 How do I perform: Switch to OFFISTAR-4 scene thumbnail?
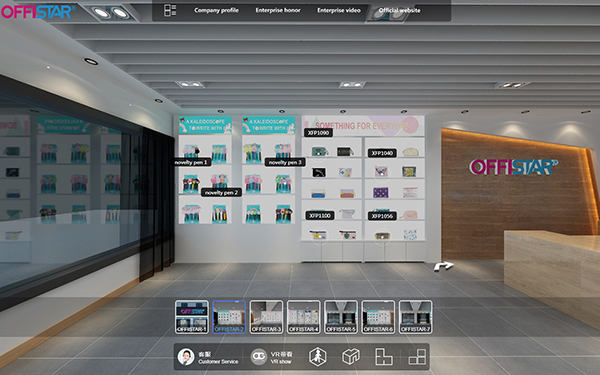pyautogui.click(x=303, y=317)
